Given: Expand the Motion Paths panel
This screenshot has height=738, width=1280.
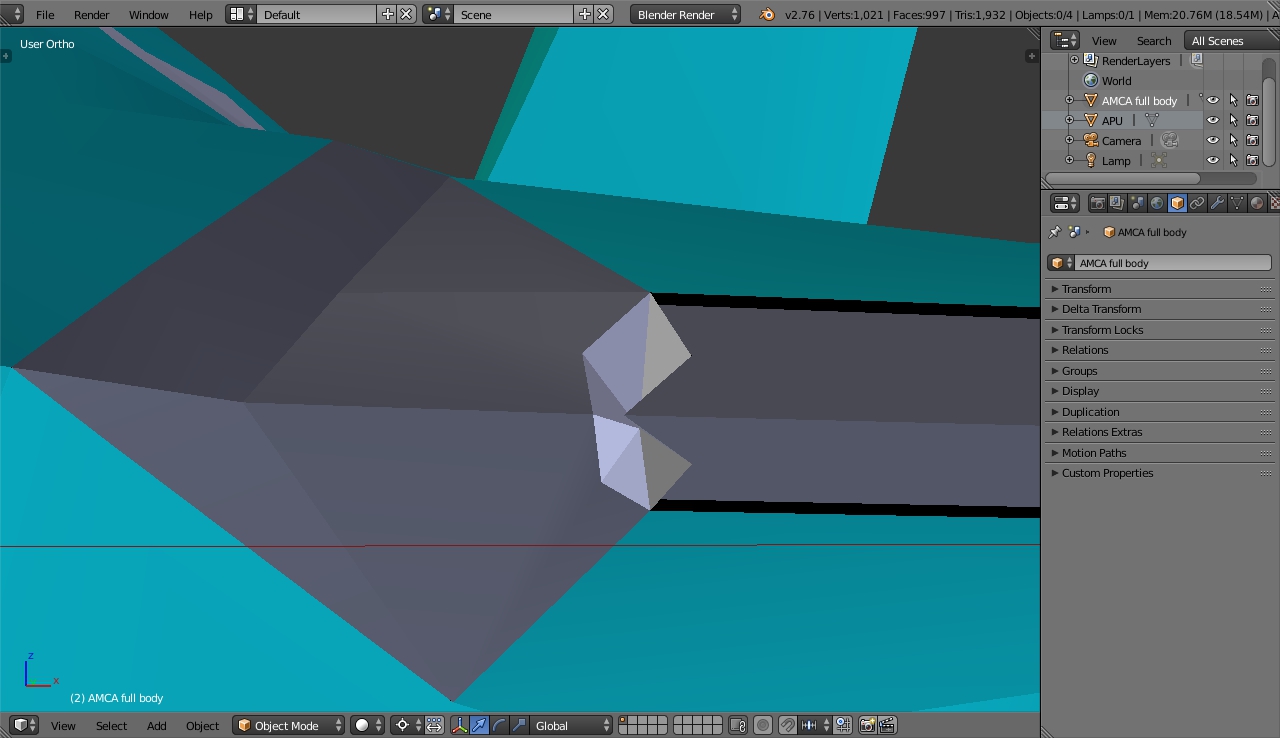Looking at the screenshot, I should (1160, 452).
